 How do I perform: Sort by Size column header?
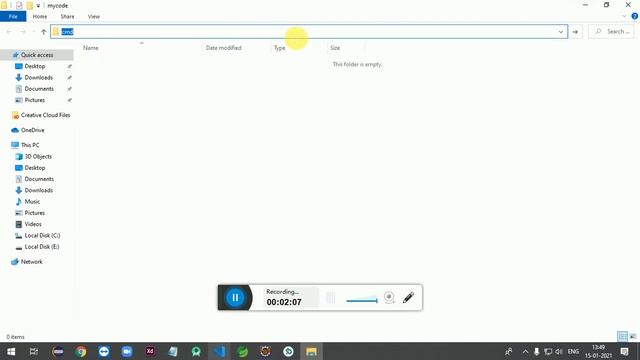tap(335, 48)
